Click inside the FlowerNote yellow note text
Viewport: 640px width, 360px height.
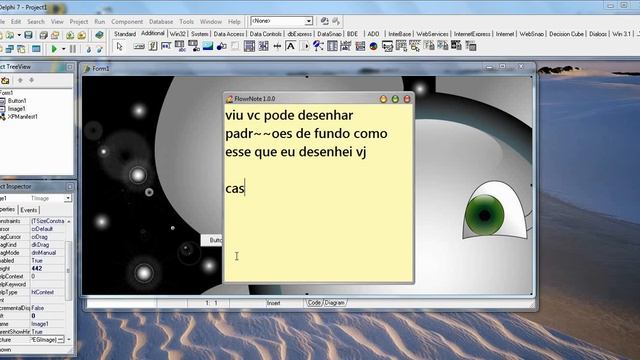[318, 194]
